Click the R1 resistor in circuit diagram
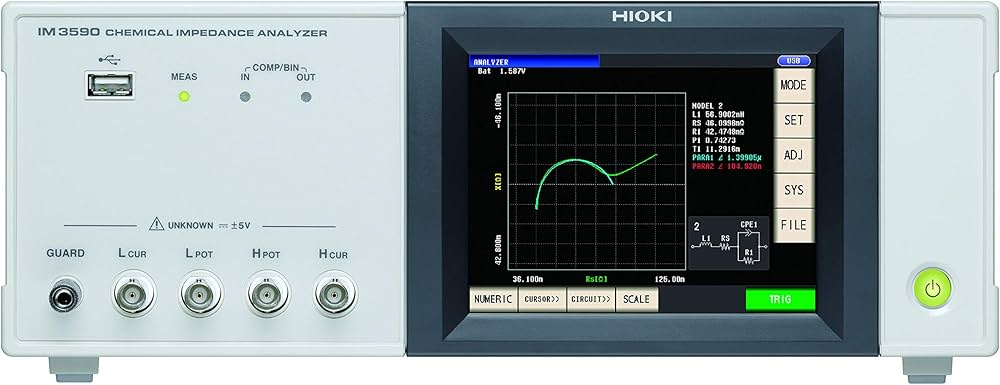The image size is (1000, 385). (748, 258)
